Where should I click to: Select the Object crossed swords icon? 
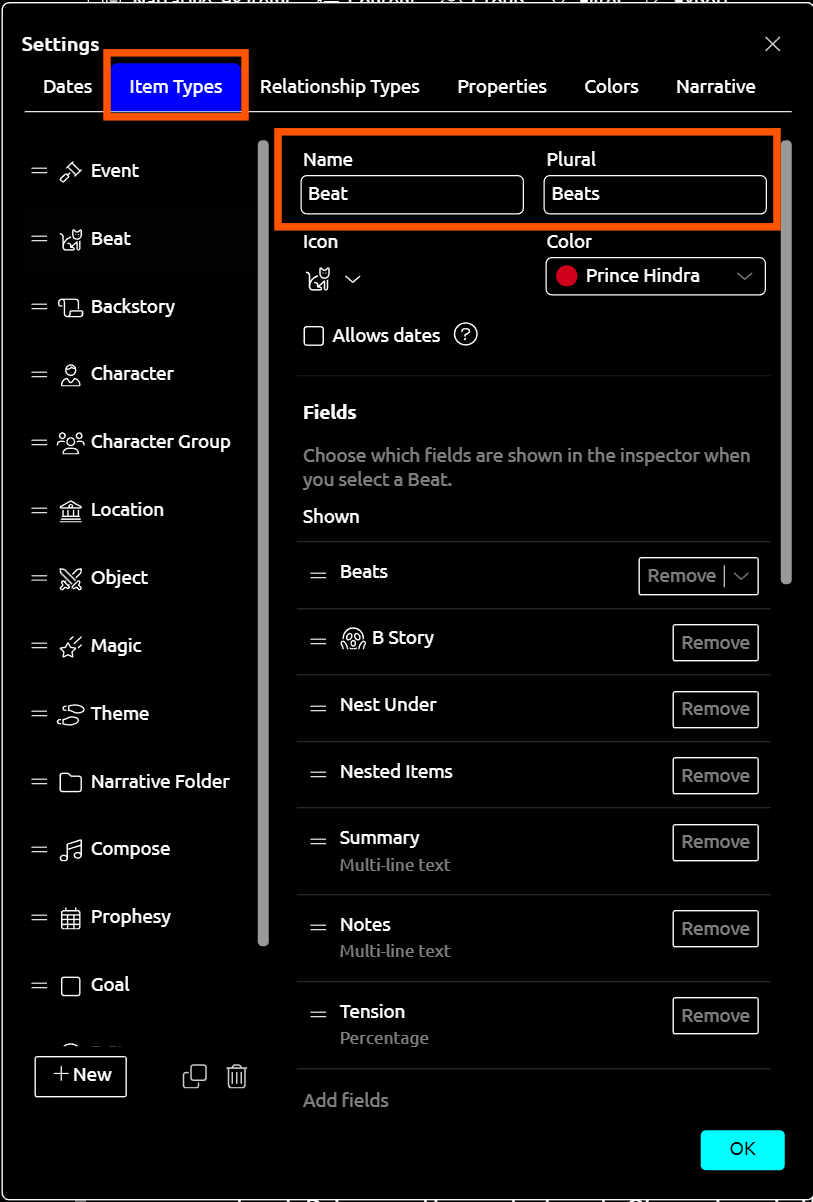pos(70,578)
